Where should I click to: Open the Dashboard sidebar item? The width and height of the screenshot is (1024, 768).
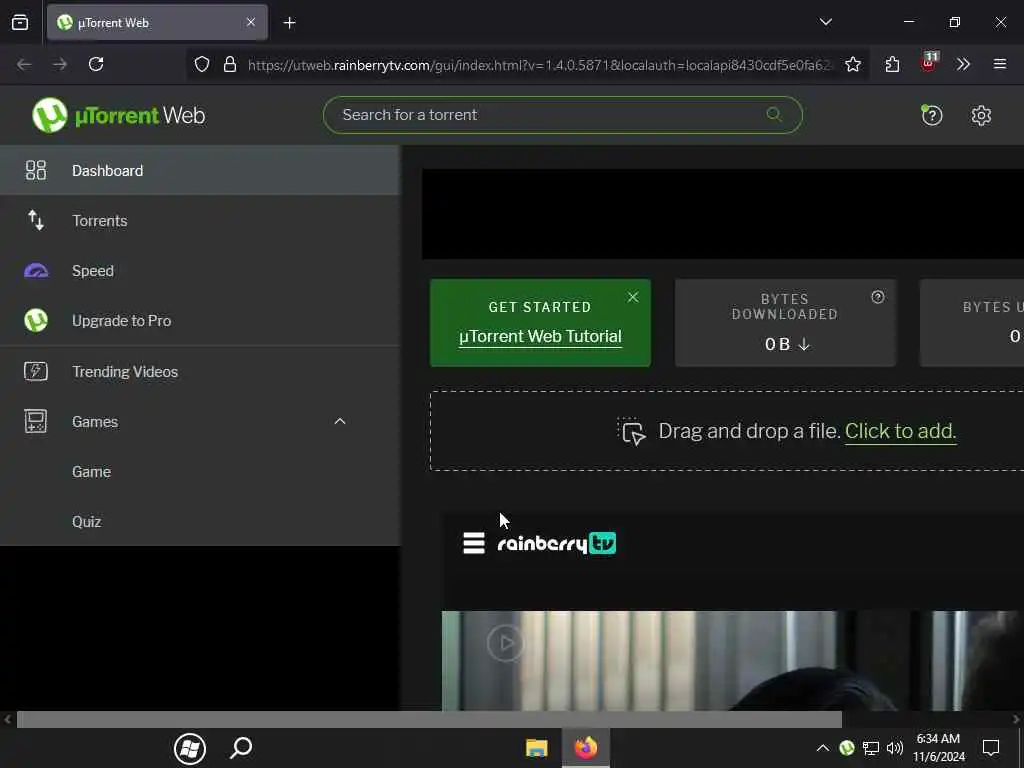200,170
